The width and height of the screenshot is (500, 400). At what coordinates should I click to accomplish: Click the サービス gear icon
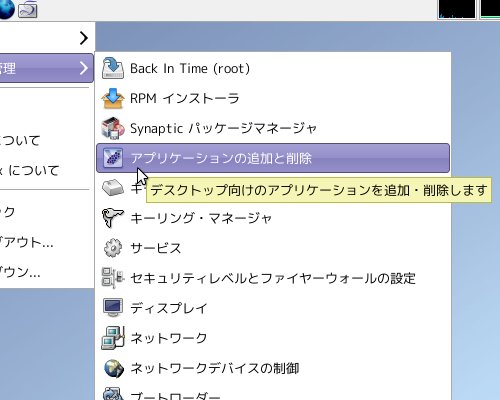point(113,248)
